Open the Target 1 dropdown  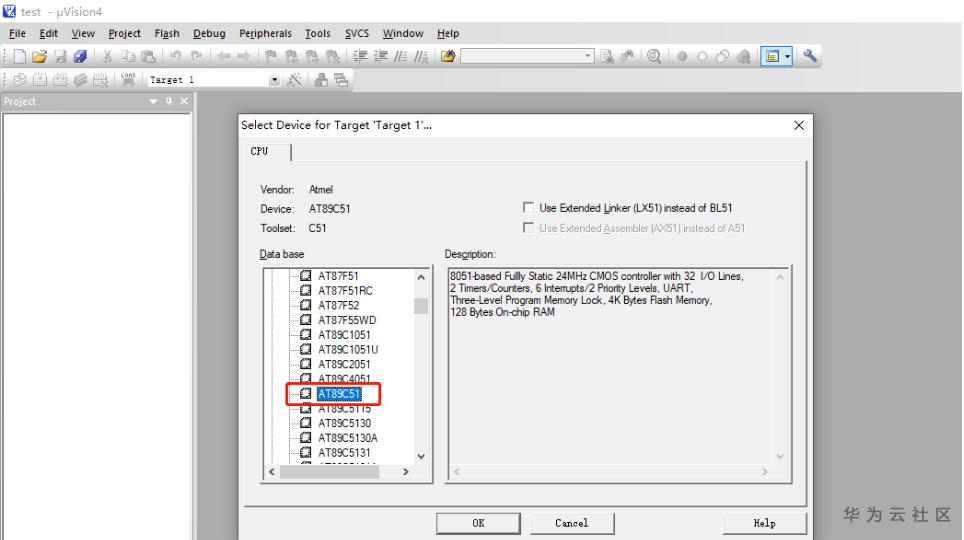[x=274, y=80]
